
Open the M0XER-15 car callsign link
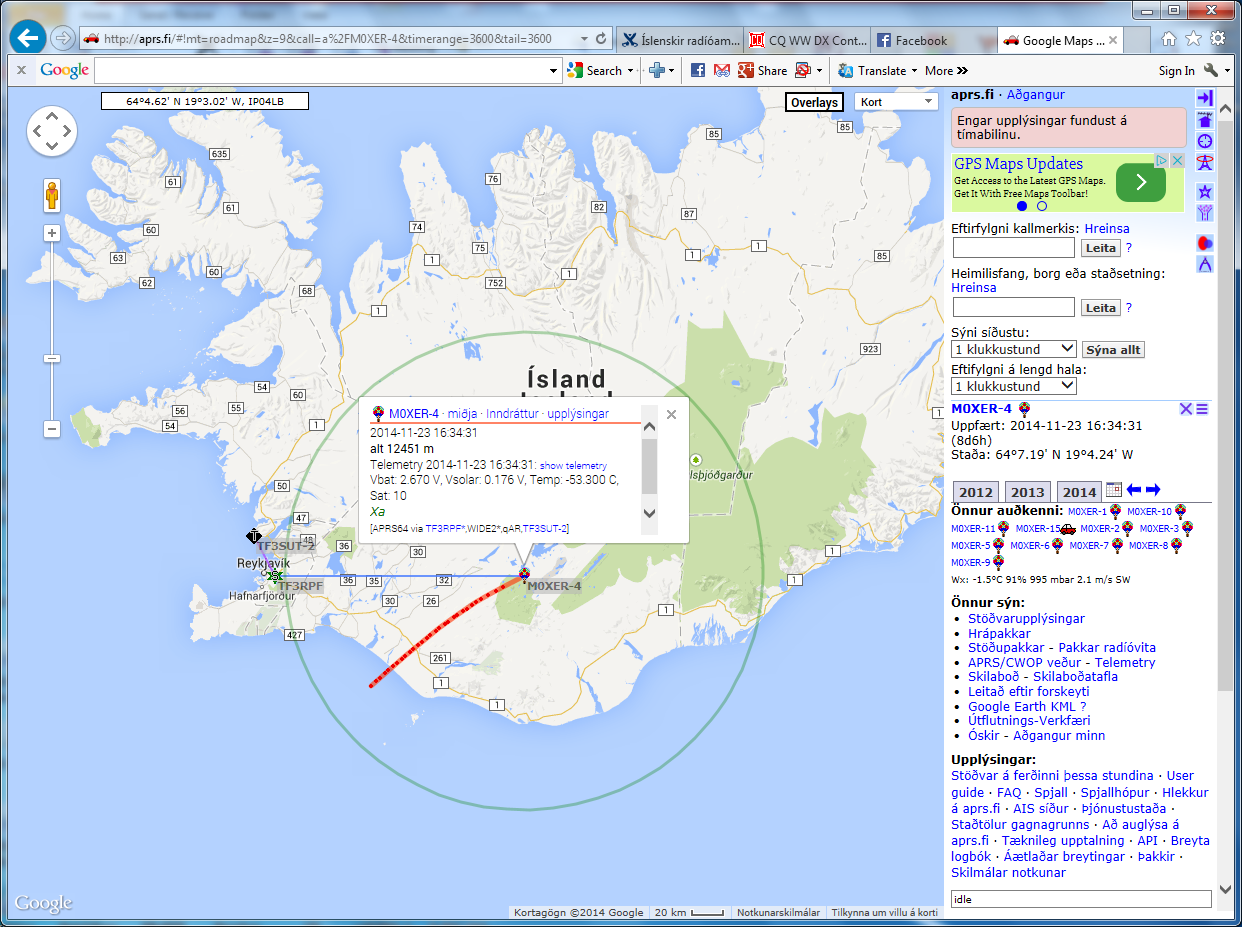1037,528
